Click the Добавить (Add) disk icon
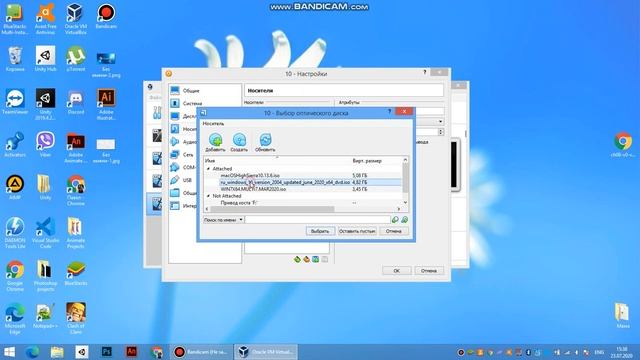Viewport: 640px width, 360px height. pos(215,142)
